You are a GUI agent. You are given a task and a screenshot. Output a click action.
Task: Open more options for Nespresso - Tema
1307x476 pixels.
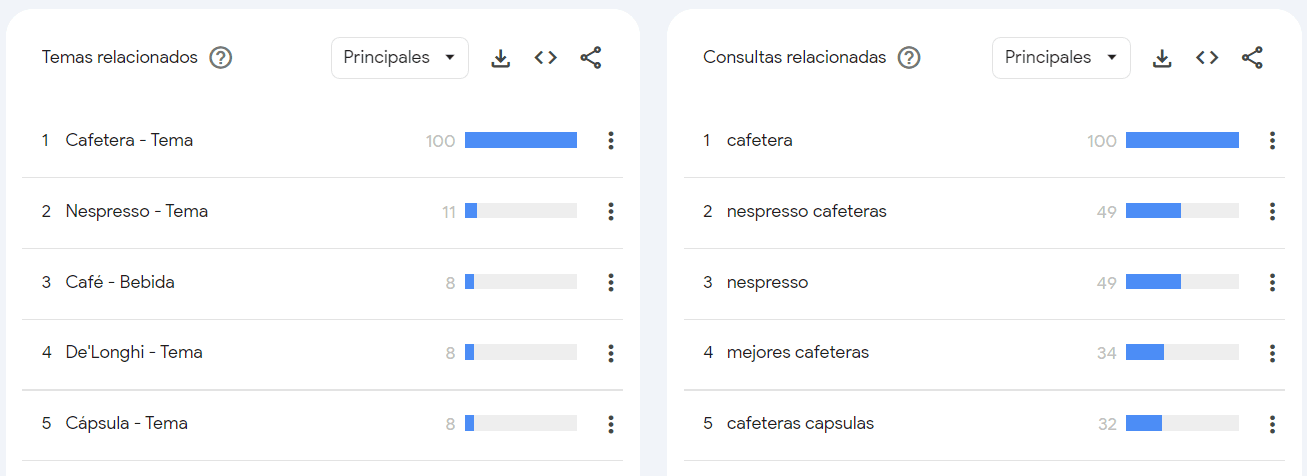pyautogui.click(x=611, y=211)
